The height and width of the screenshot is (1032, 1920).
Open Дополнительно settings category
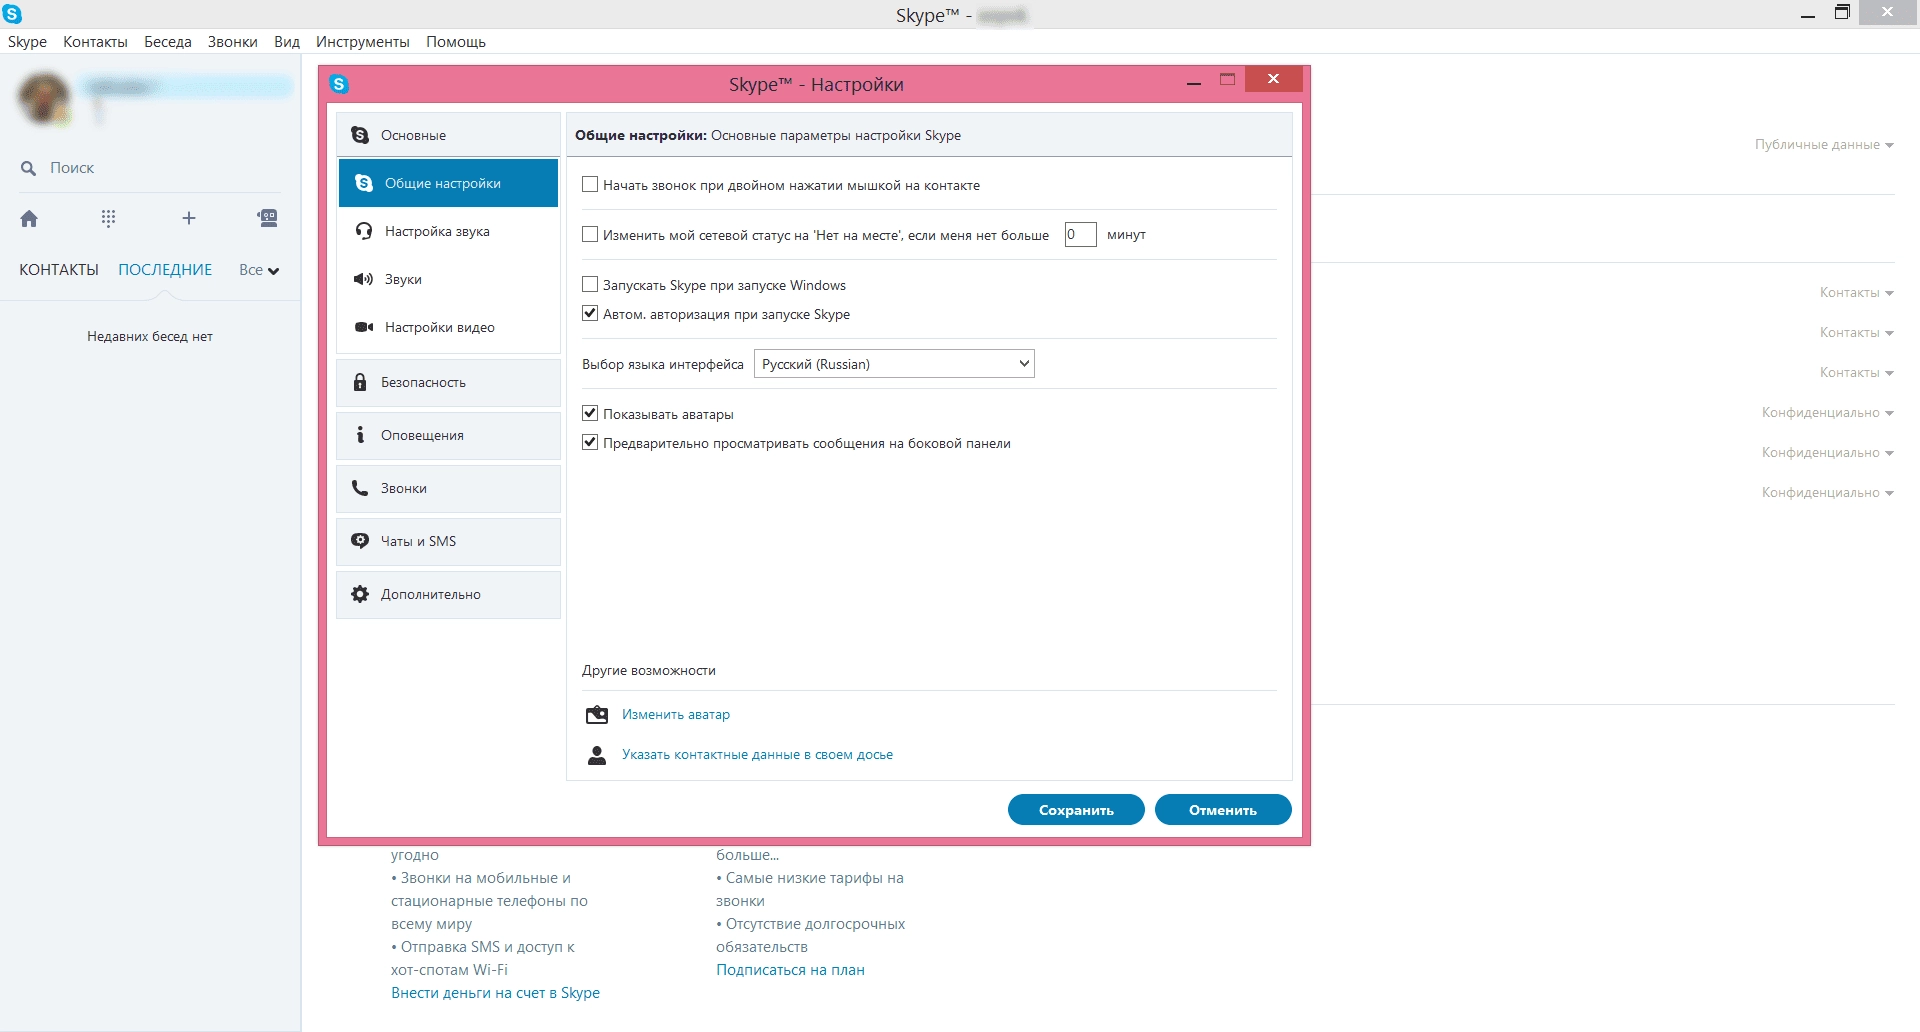point(448,594)
